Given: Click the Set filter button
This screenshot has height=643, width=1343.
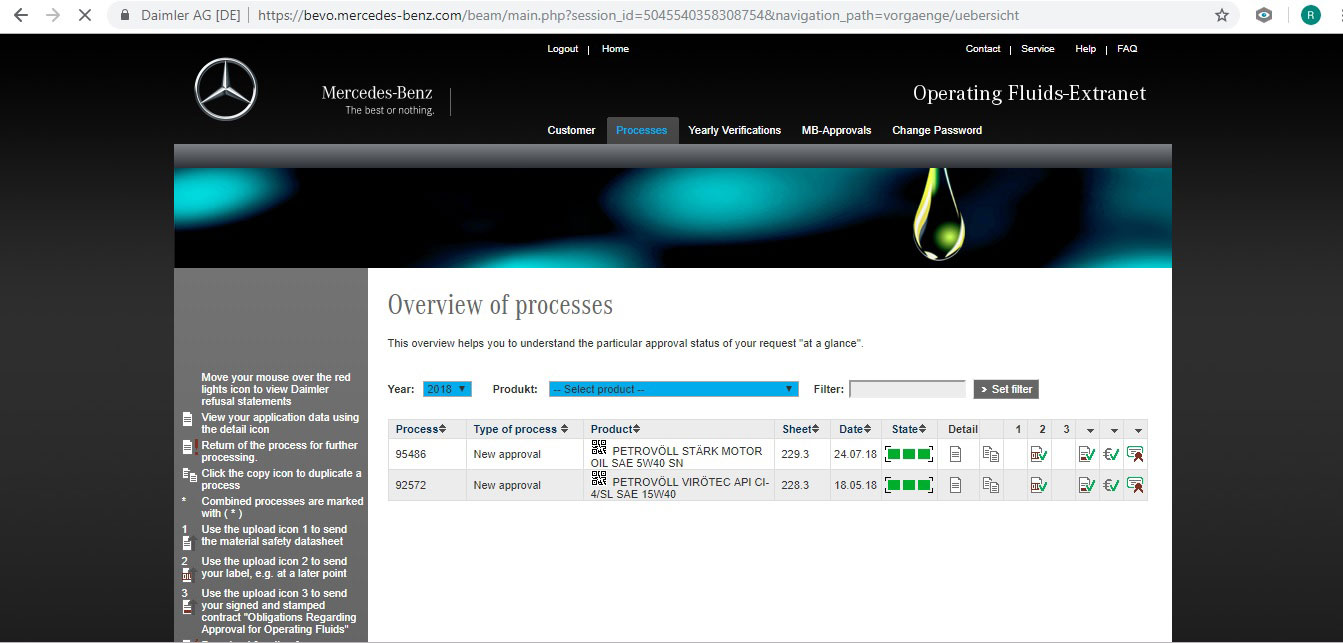Looking at the screenshot, I should pos(1006,389).
